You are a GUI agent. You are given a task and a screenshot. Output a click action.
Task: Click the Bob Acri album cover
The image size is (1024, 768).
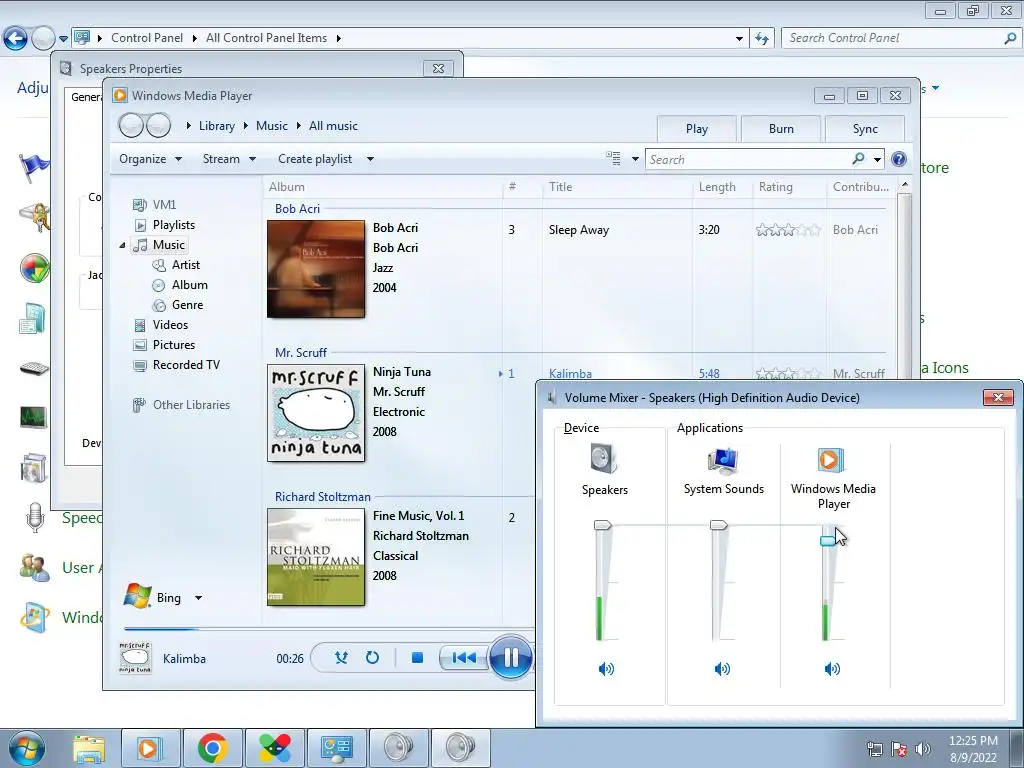tap(316, 269)
